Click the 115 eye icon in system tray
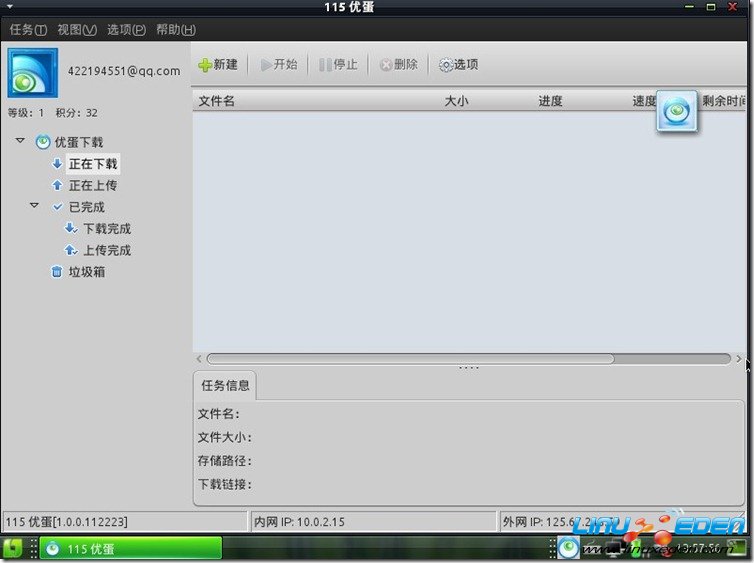 click(x=568, y=548)
